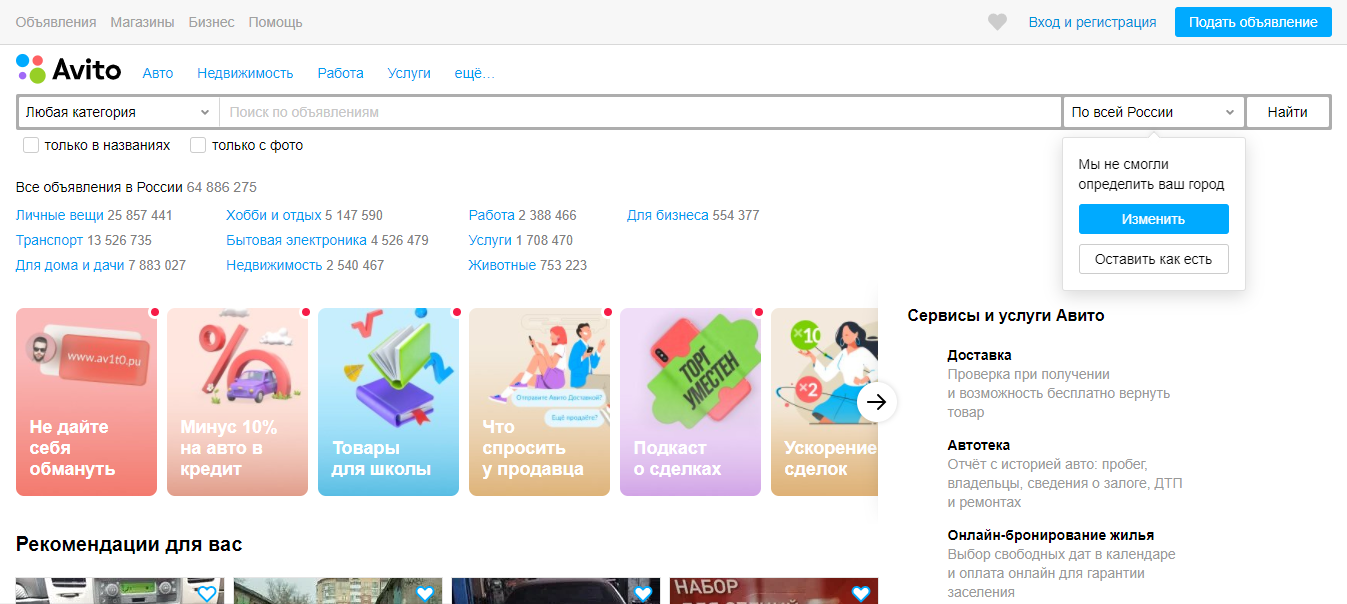
Task: Click the 'Подать объявление' button
Action: (x=1253, y=22)
